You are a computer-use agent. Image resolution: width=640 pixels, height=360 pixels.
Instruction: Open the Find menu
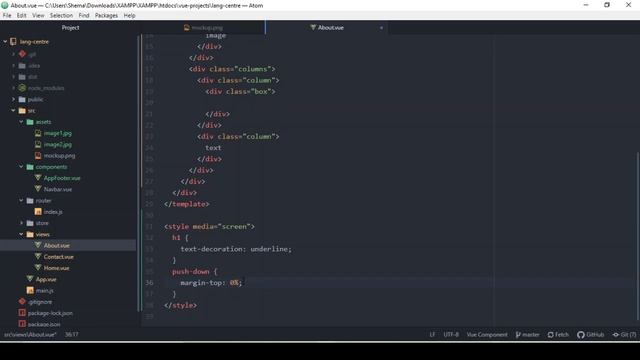[x=84, y=15]
